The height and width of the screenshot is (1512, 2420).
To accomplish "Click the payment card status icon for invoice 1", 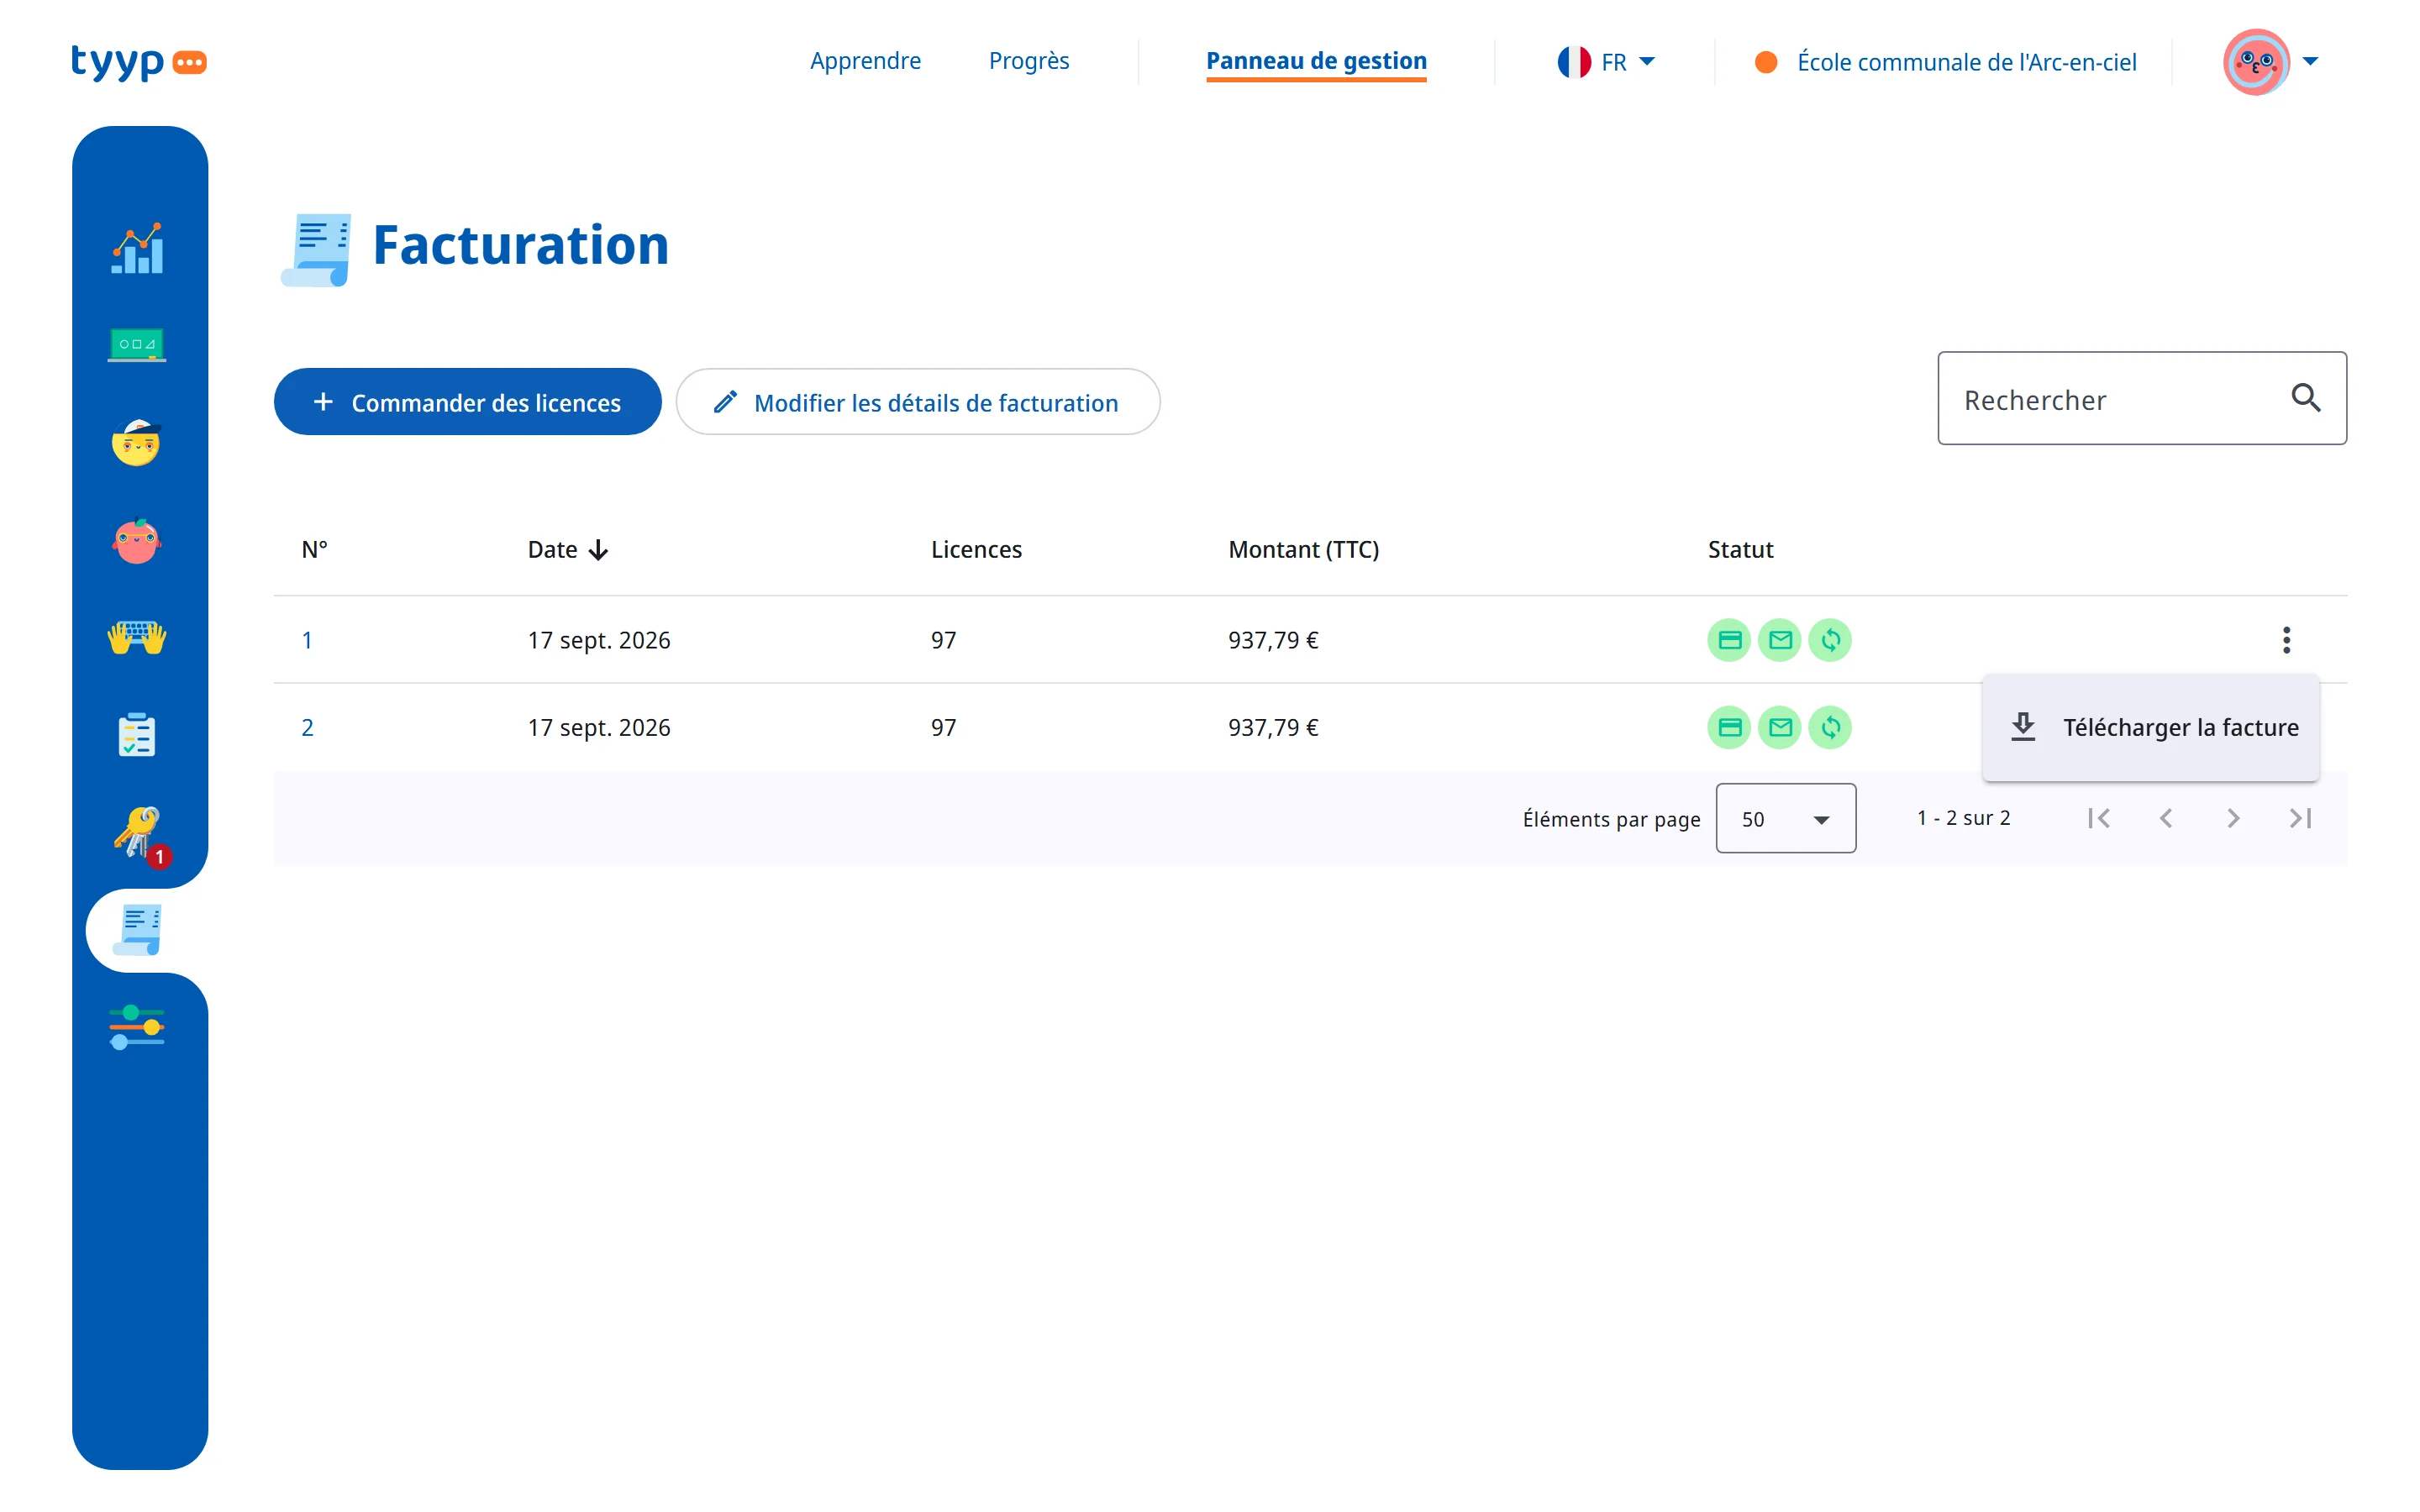I will point(1729,640).
